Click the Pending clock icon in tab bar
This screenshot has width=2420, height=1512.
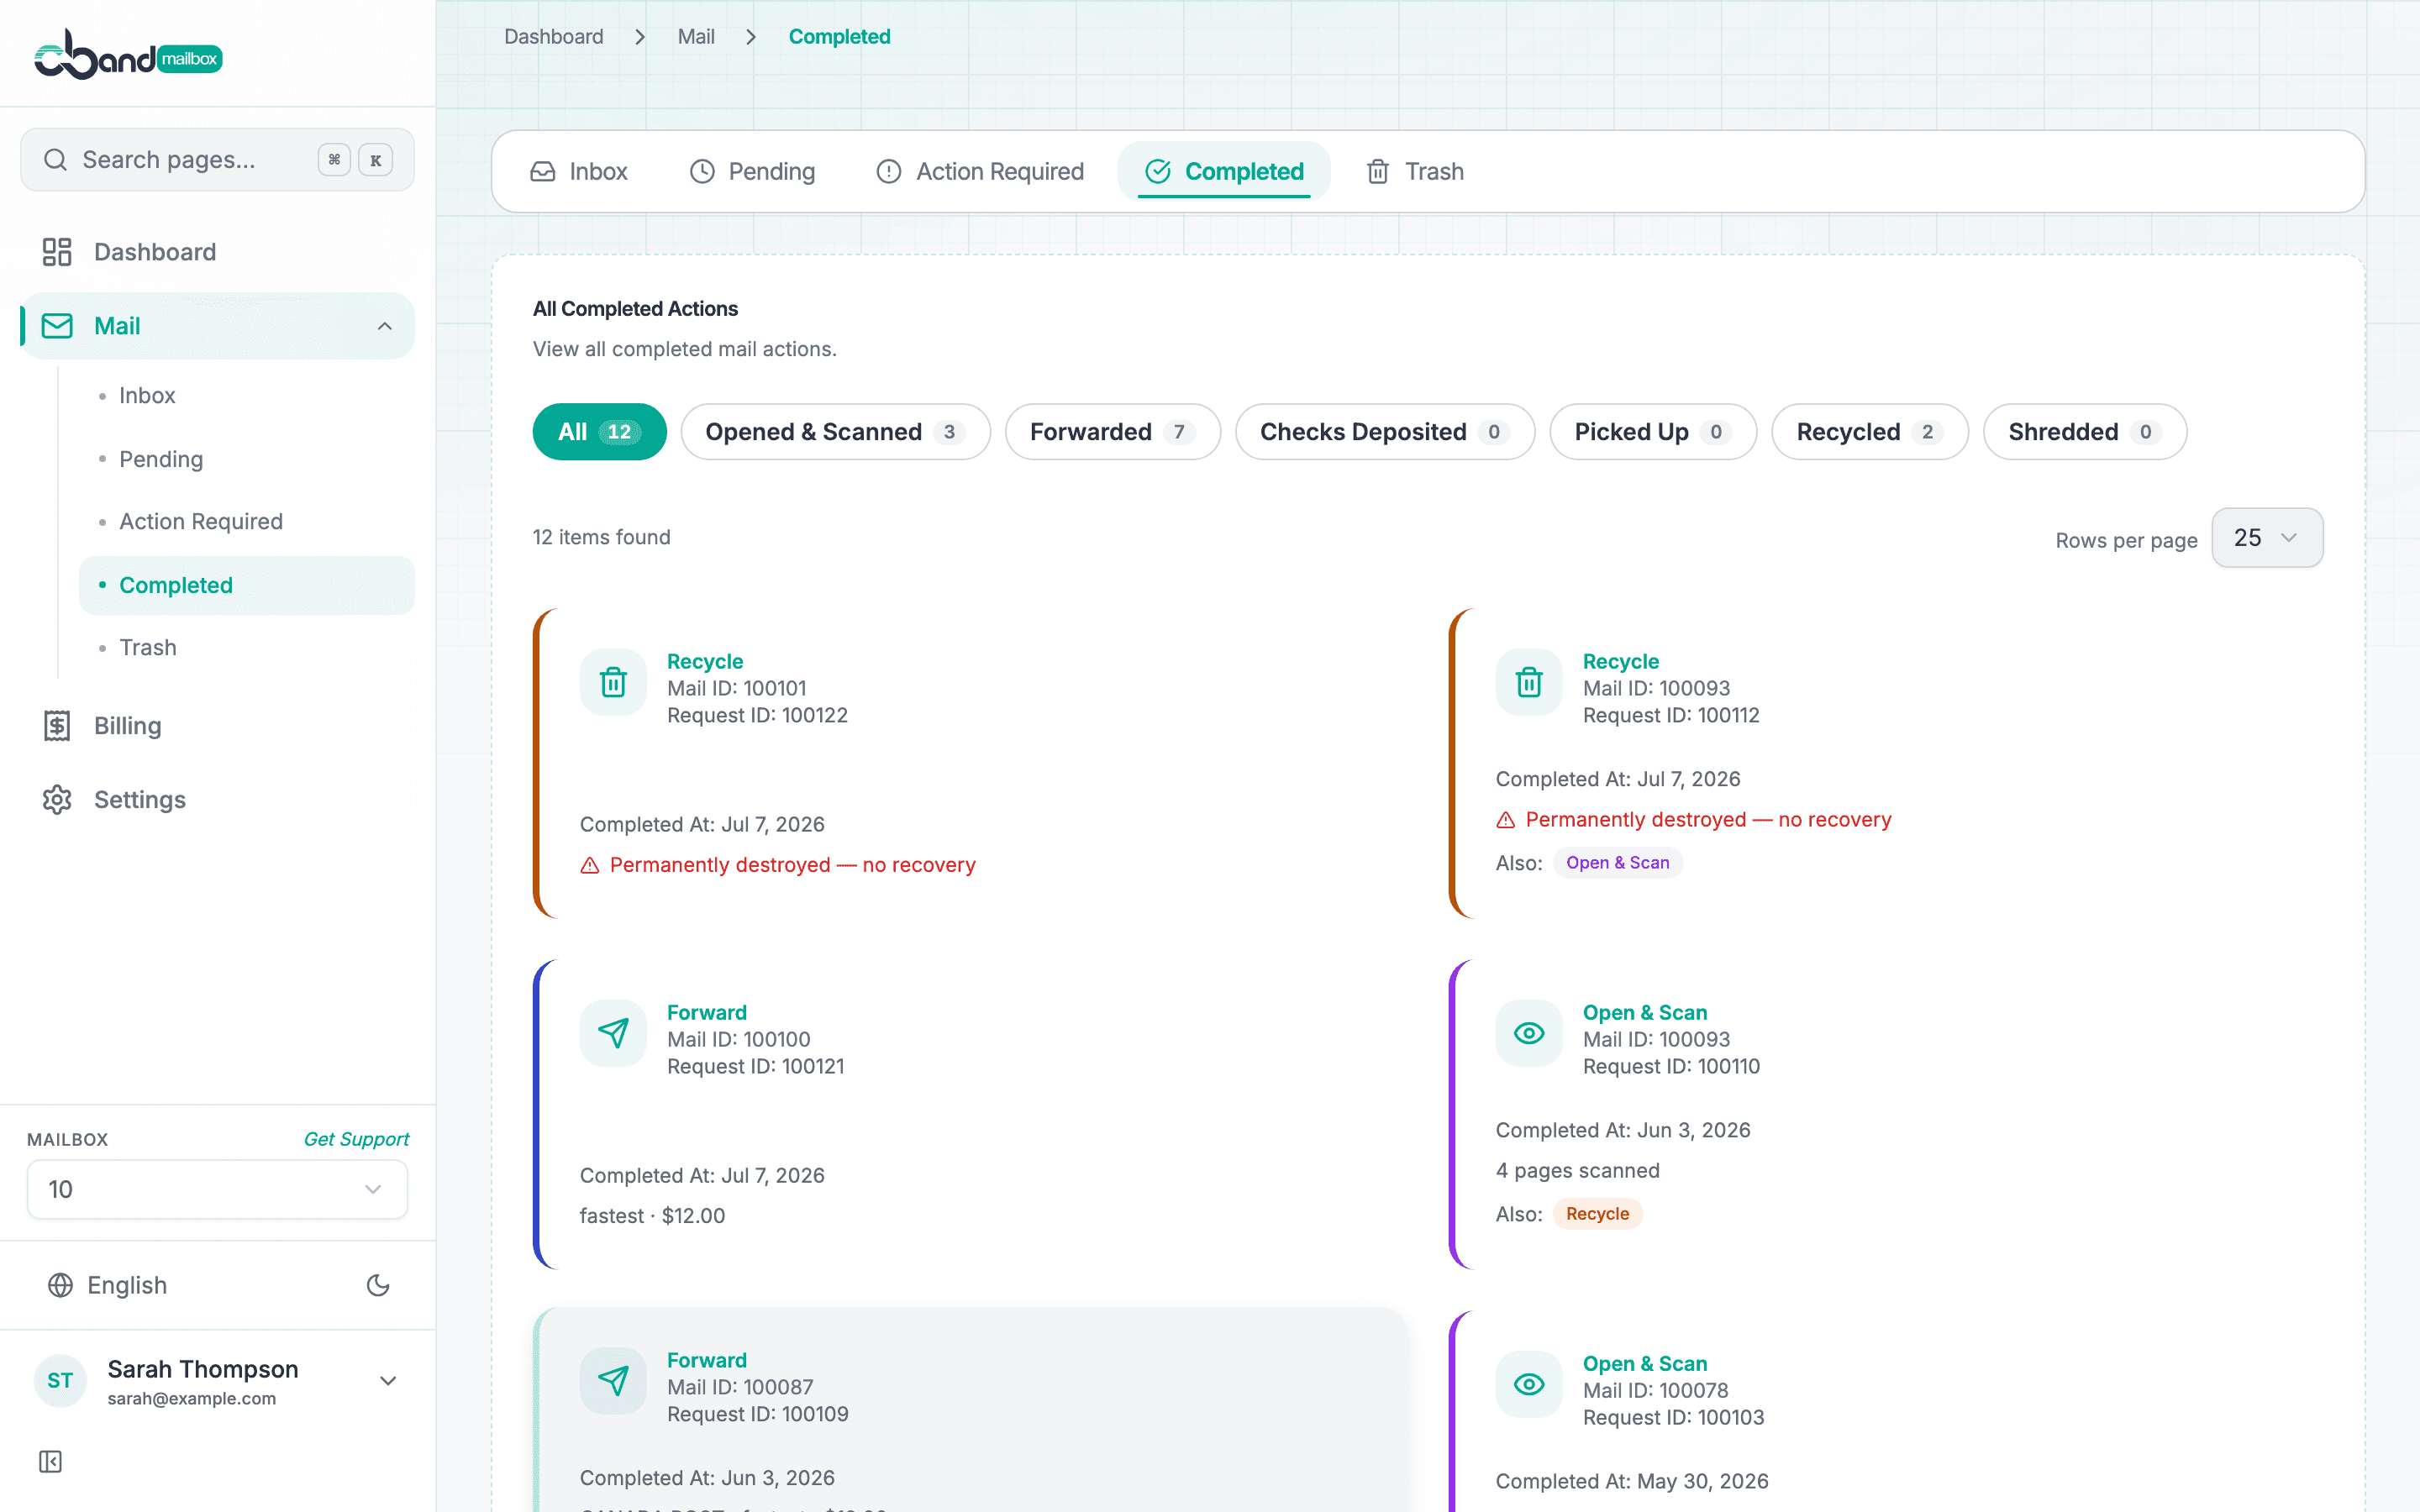pos(703,172)
